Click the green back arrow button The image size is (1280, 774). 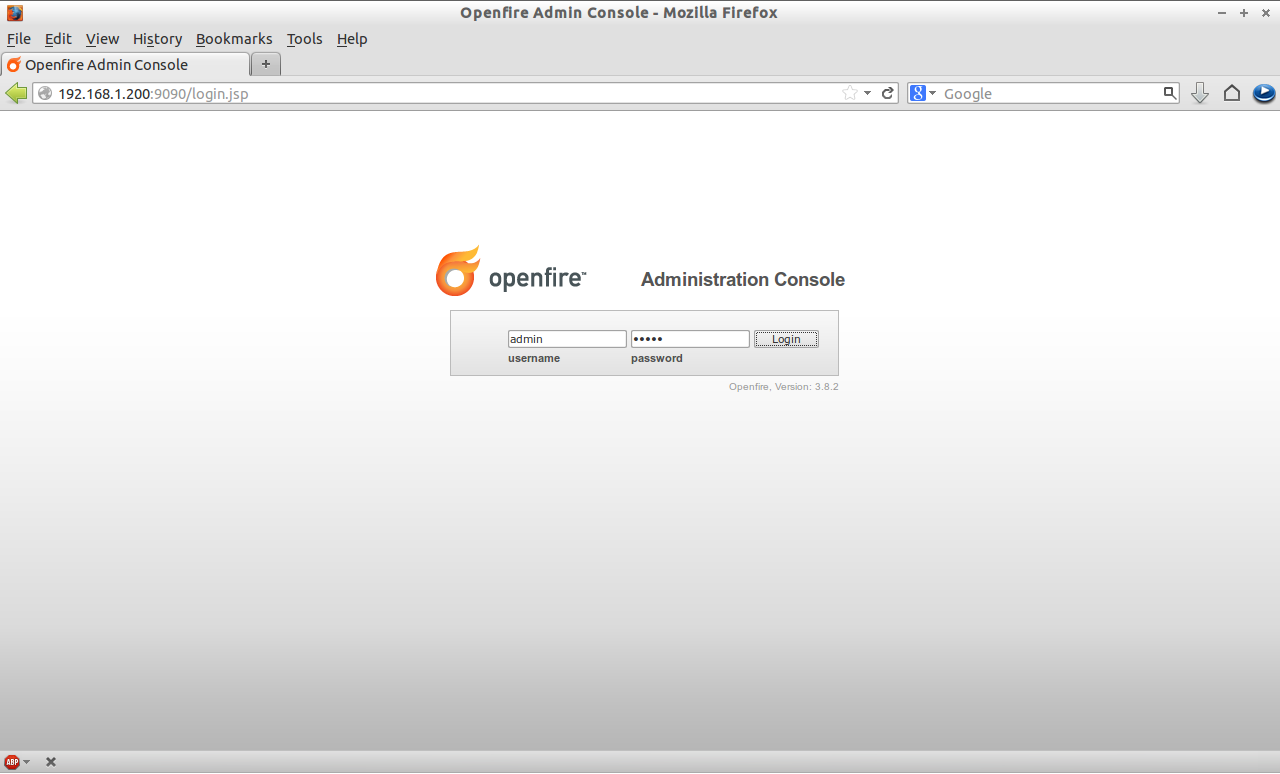(16, 93)
